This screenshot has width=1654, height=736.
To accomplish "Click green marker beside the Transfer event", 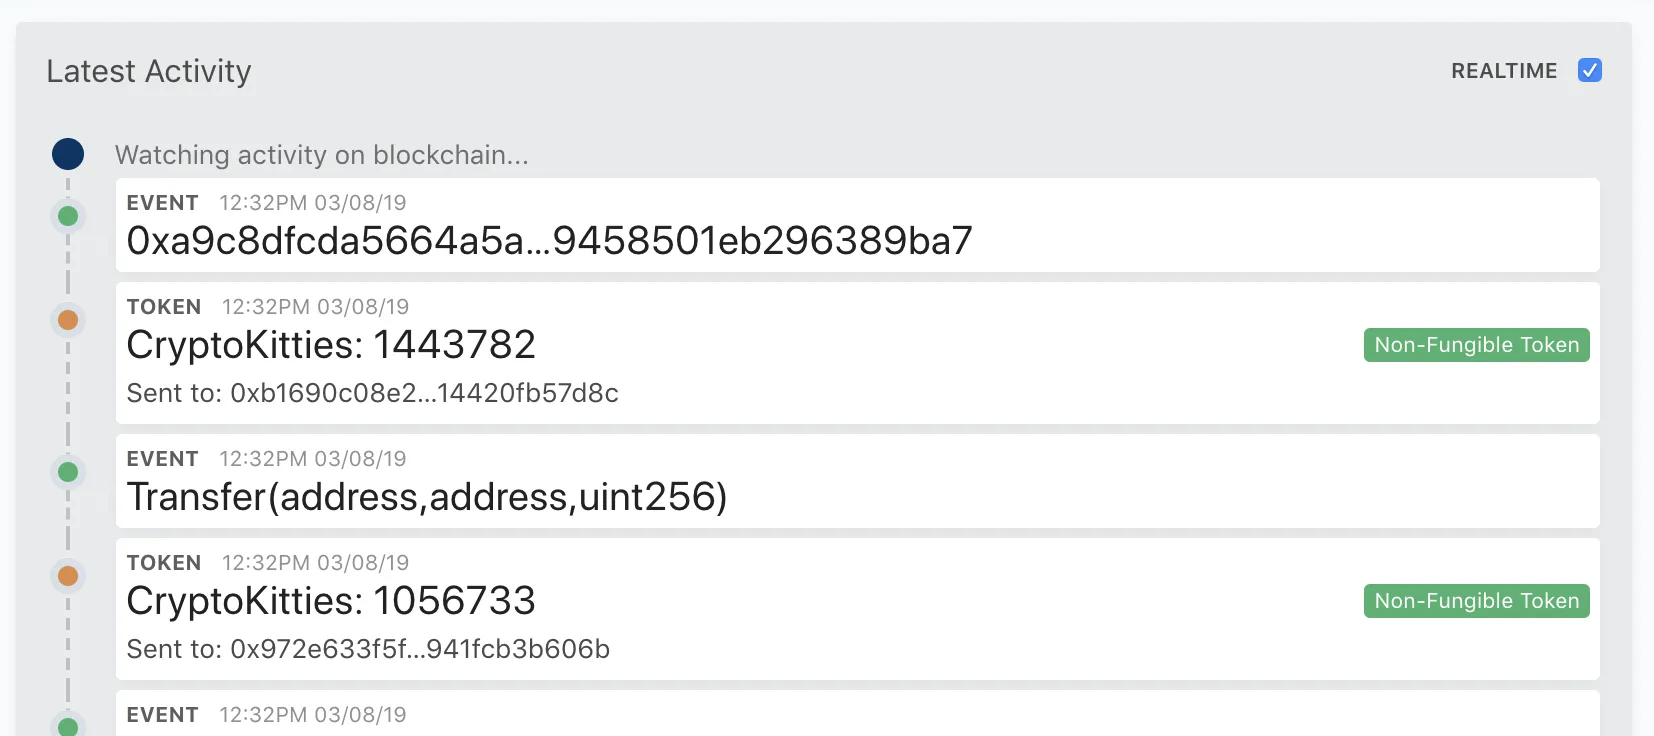I will click(68, 472).
